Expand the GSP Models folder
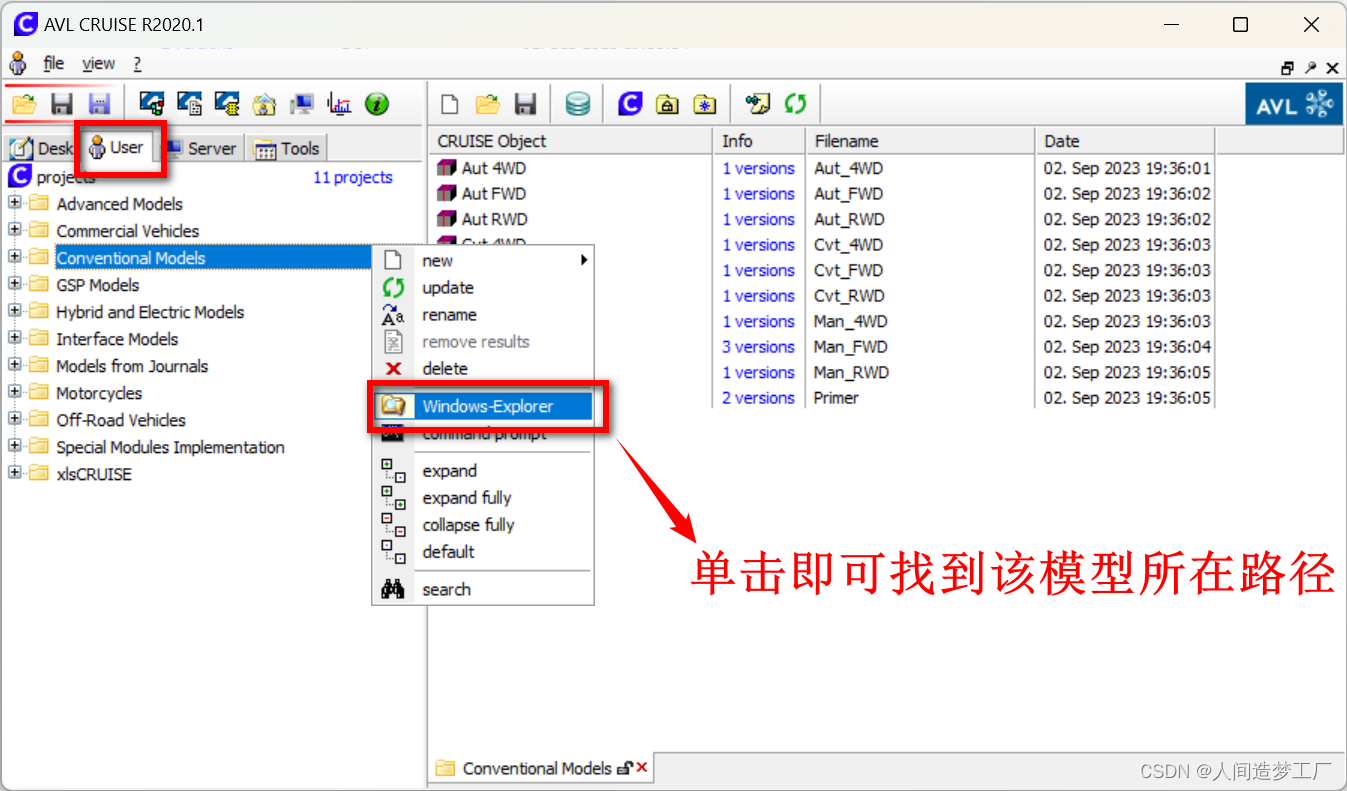 click(14, 284)
